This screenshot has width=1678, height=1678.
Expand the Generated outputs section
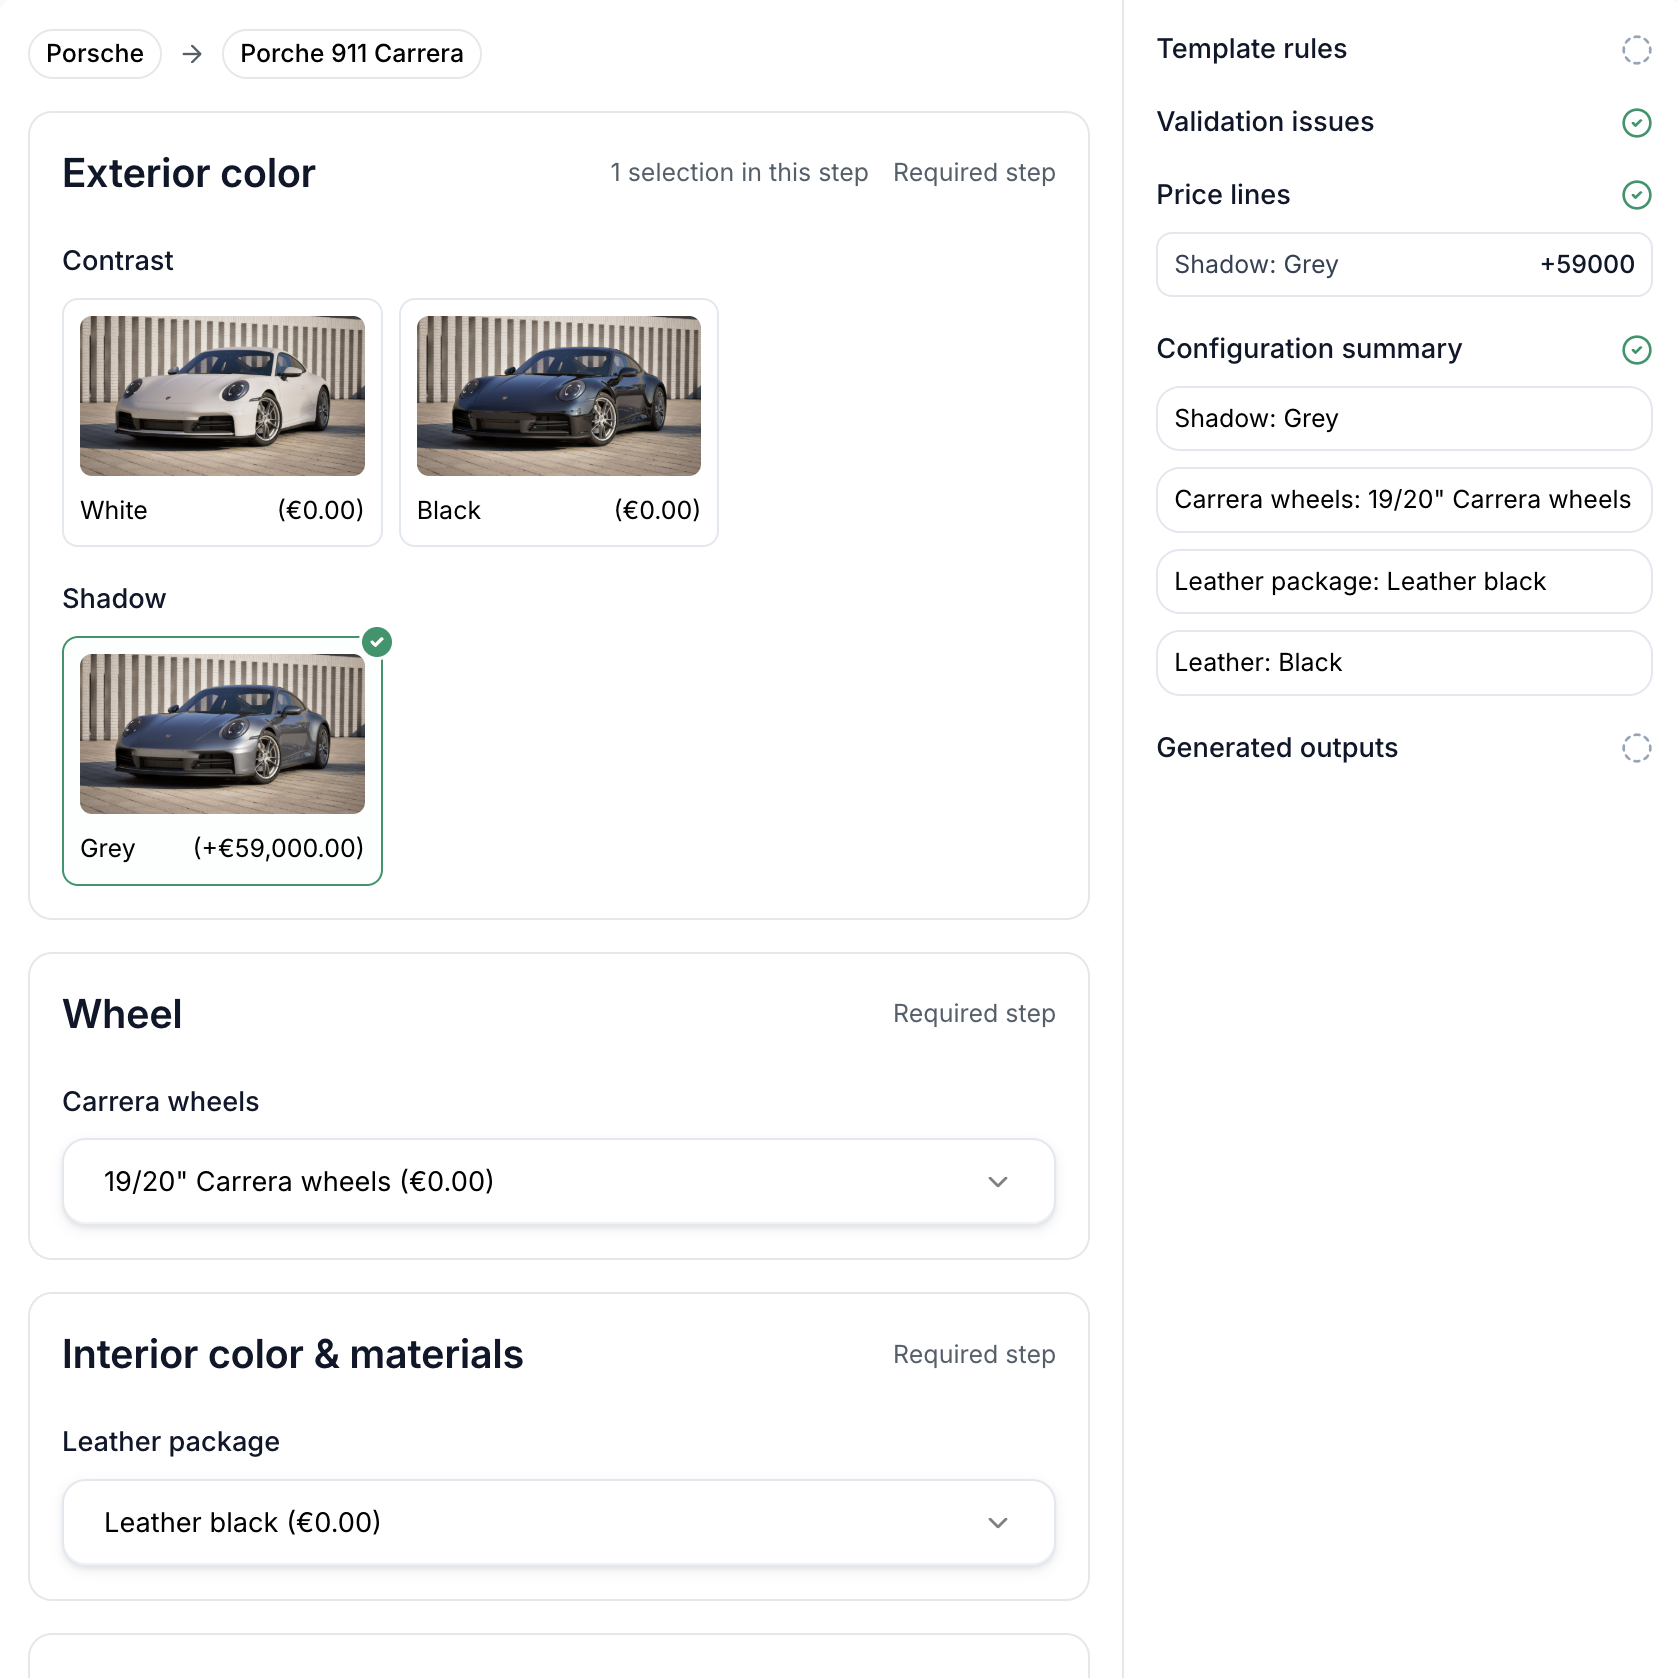tap(1404, 748)
